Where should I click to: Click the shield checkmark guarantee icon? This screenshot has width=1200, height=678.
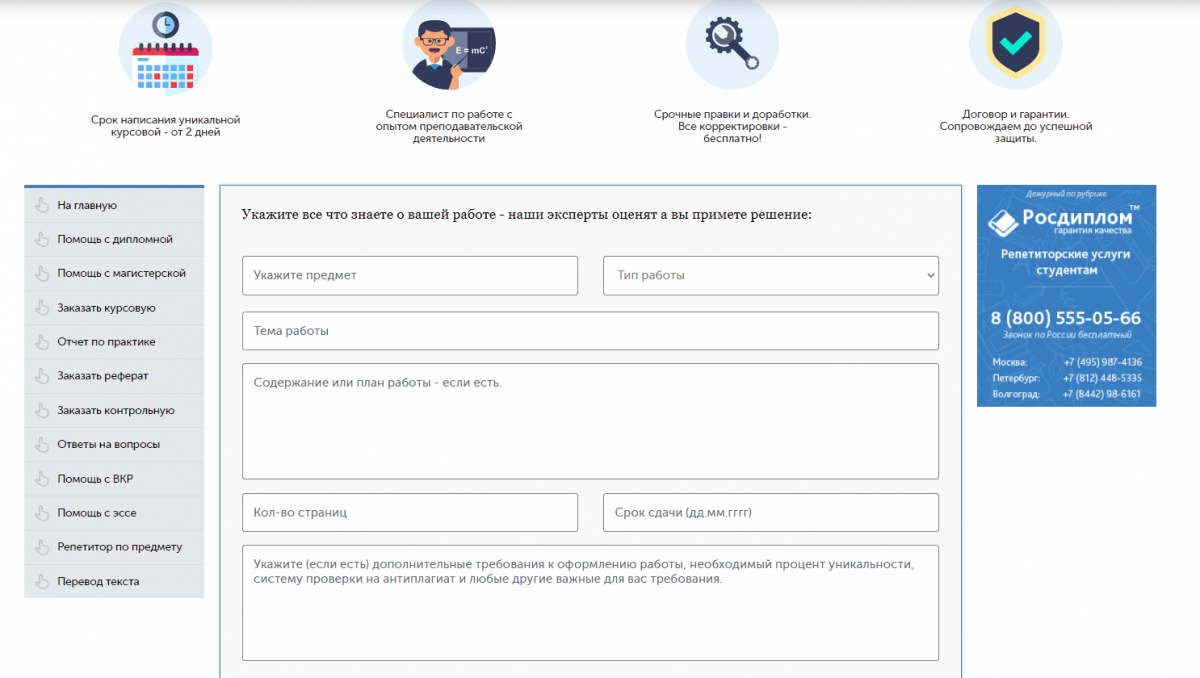(1015, 45)
